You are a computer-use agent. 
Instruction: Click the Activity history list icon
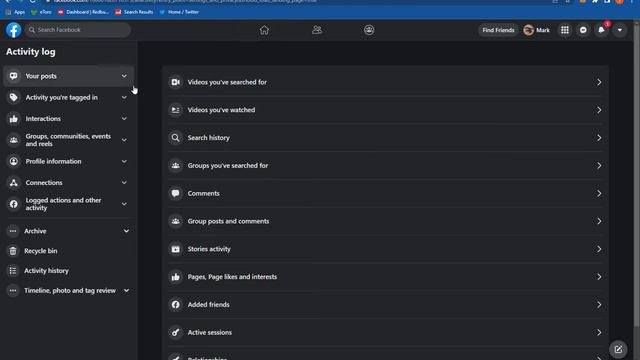tap(13, 271)
